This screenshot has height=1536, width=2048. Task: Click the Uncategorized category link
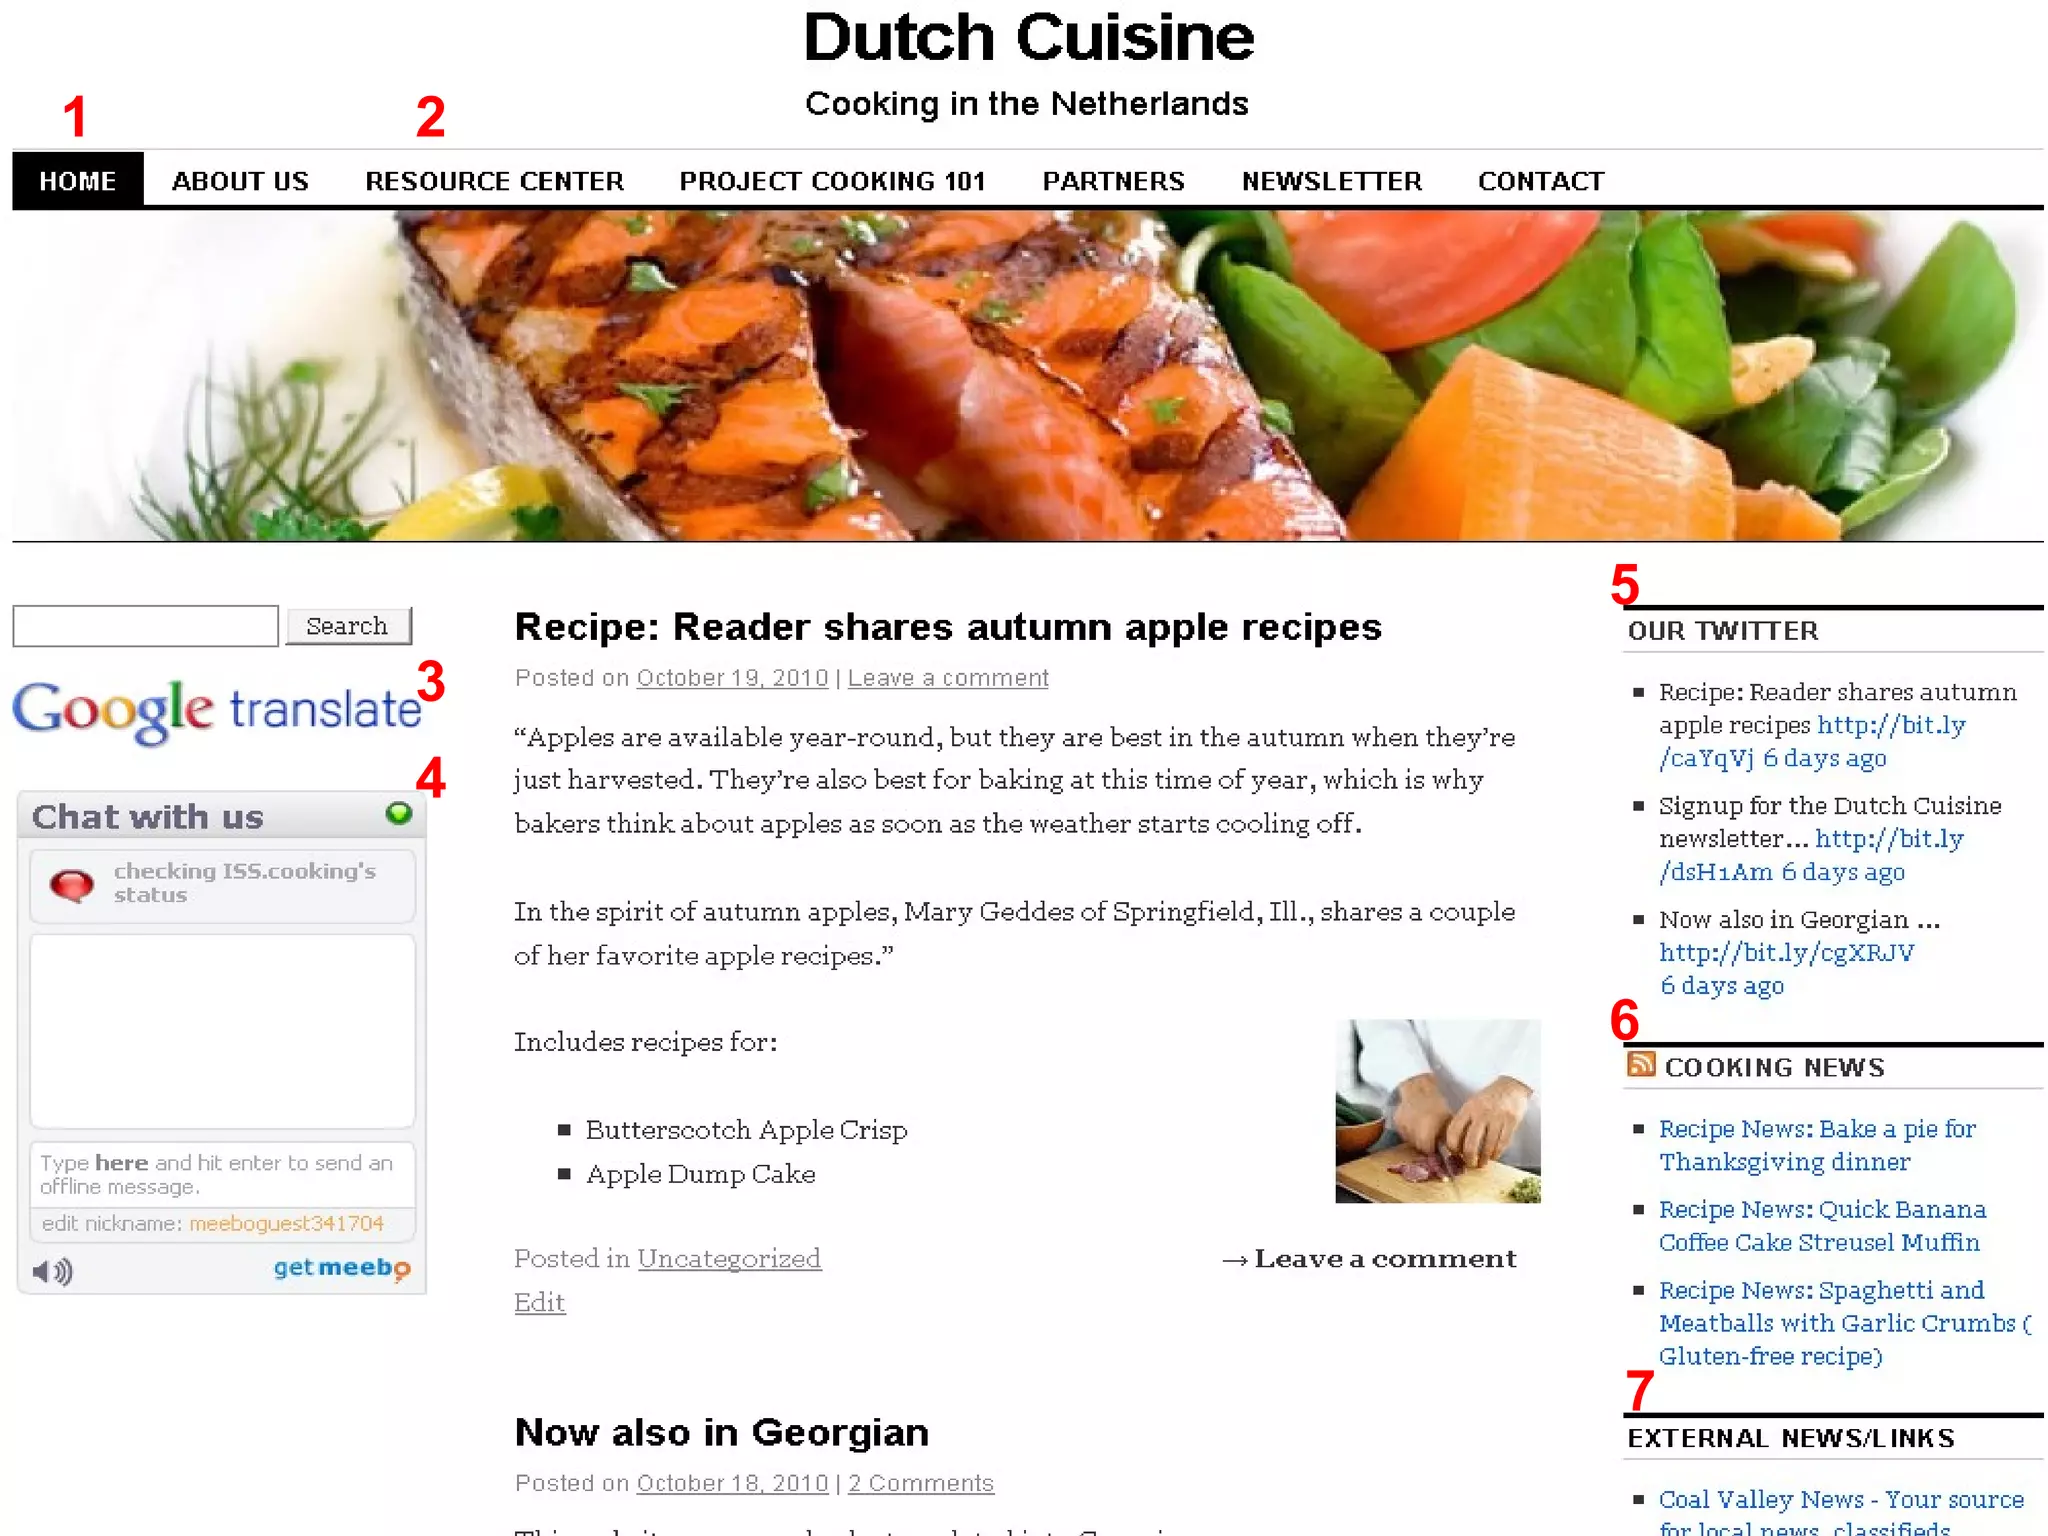tap(729, 1258)
